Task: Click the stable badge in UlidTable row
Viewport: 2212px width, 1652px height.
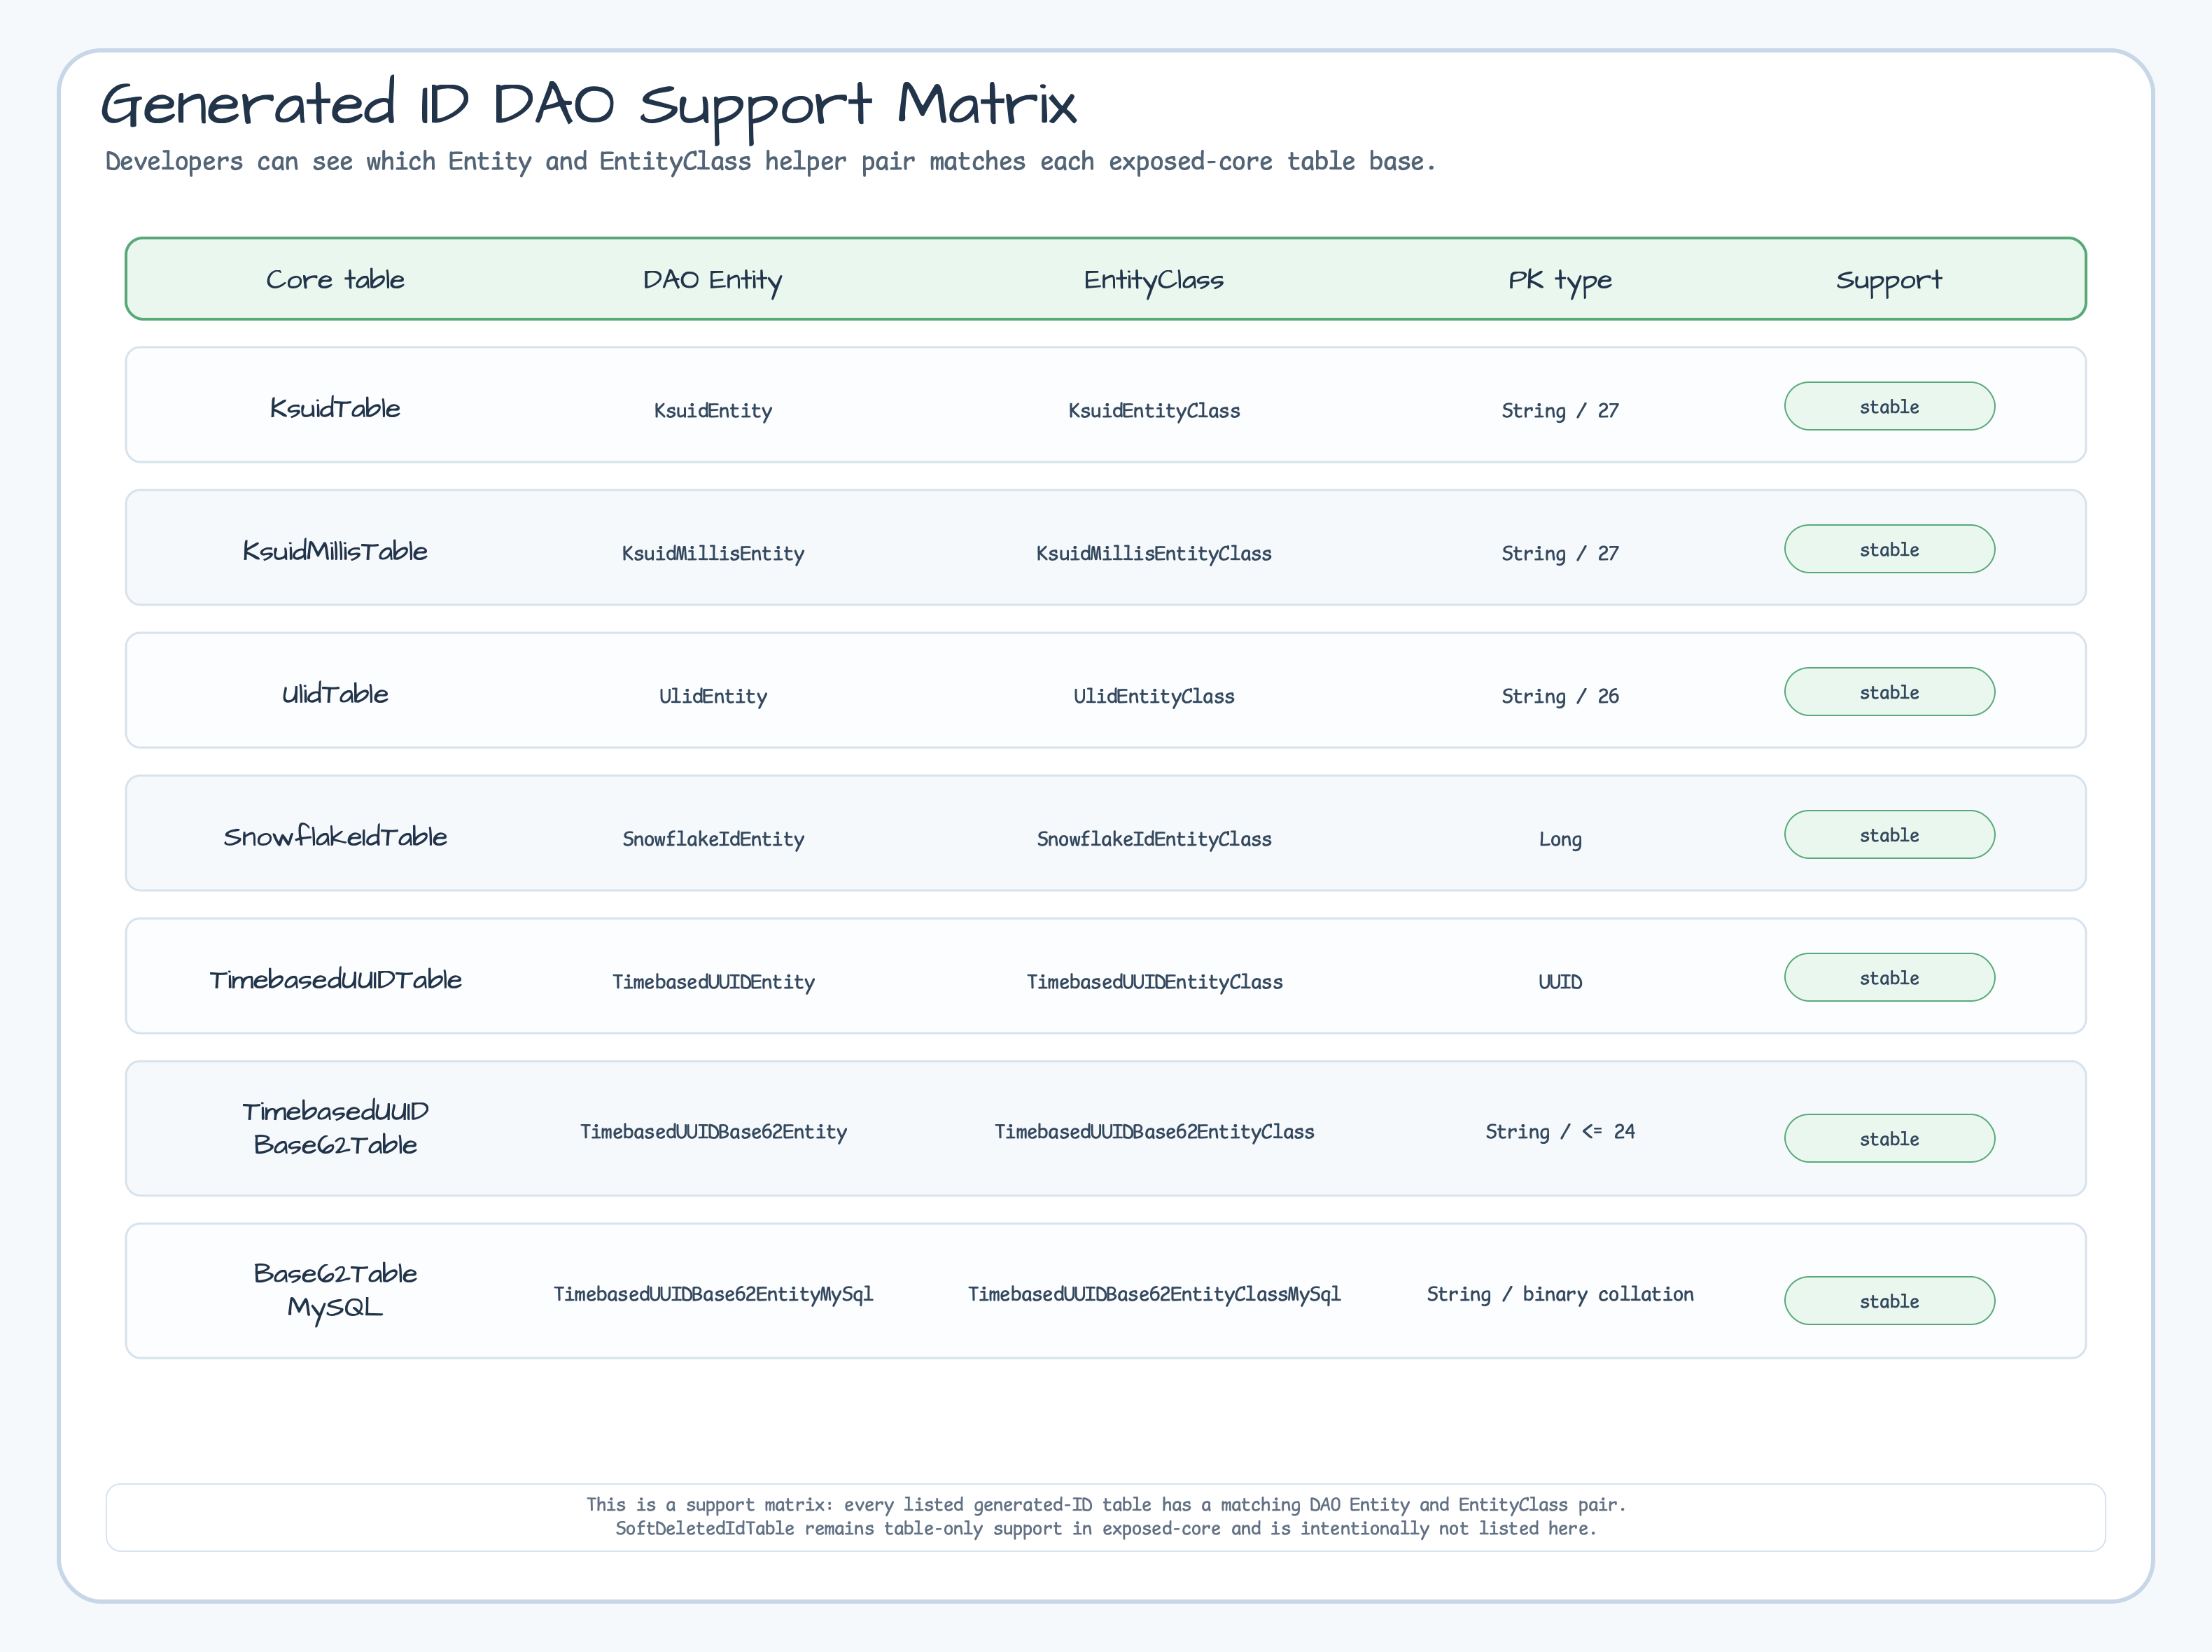Action: click(x=1888, y=692)
